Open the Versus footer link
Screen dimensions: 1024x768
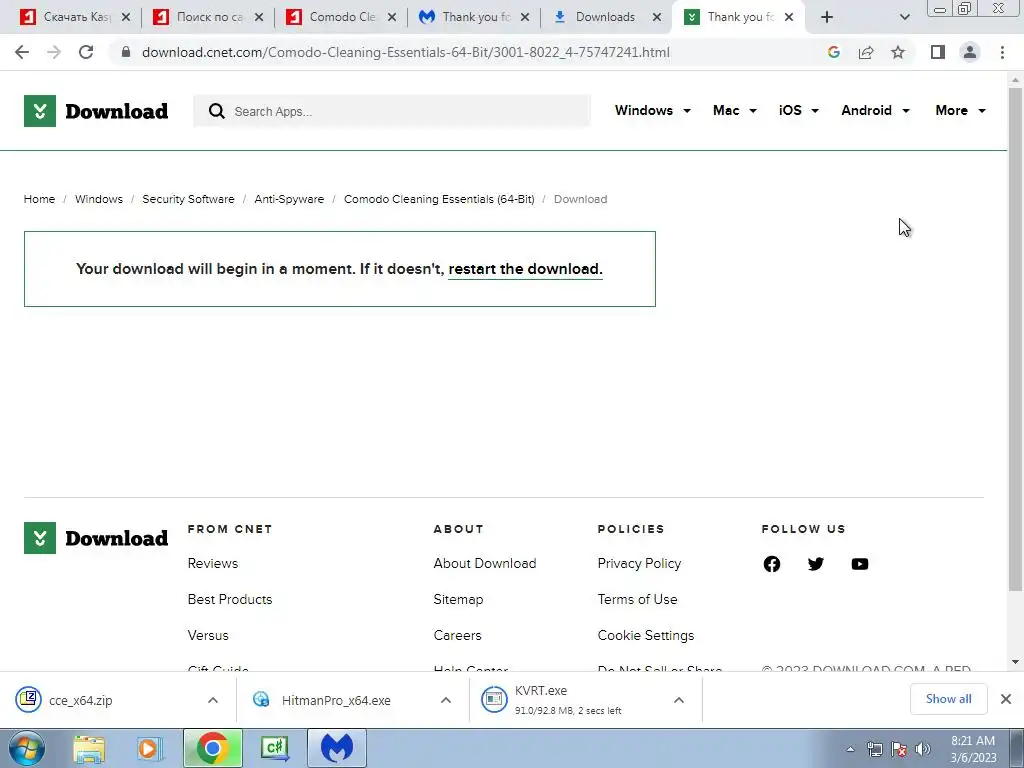click(x=208, y=635)
